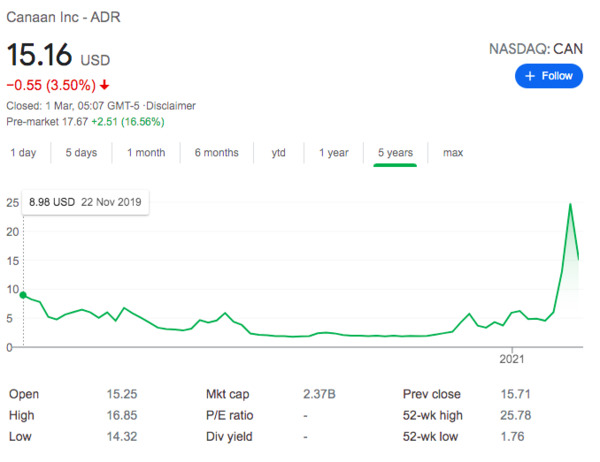Click the 52-wk high value 25.78
600x462 pixels.
(515, 415)
